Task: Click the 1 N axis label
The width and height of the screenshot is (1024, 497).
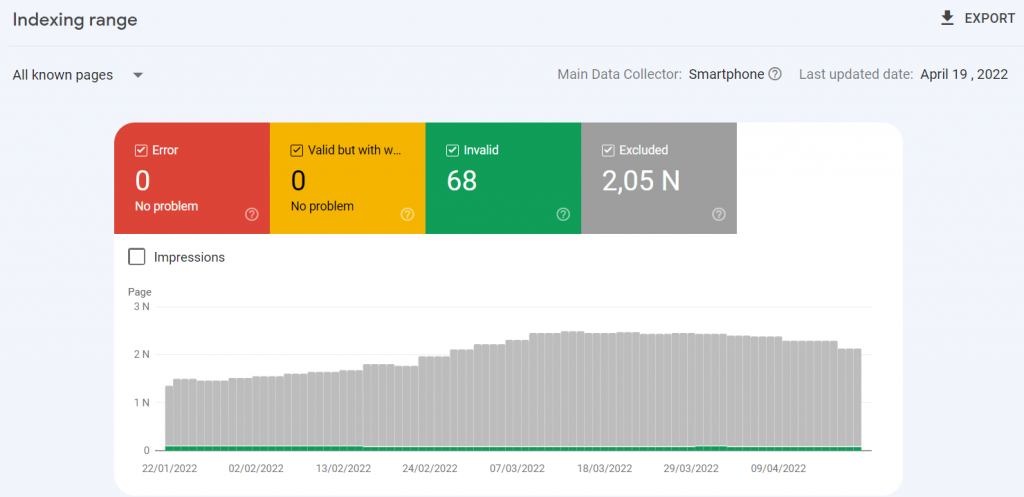Action: (142, 403)
